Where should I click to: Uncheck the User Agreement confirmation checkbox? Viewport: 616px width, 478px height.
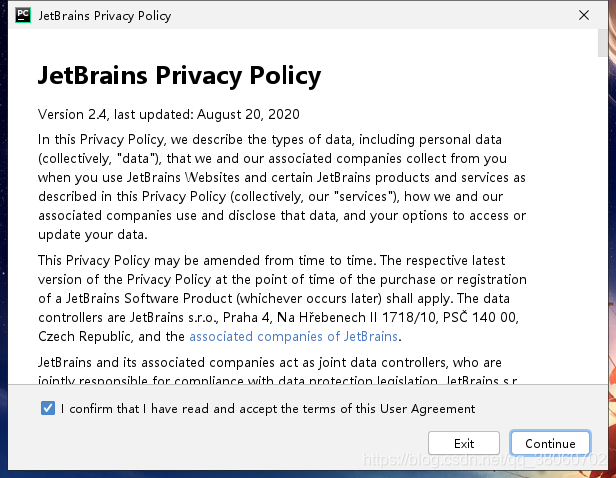(48, 408)
